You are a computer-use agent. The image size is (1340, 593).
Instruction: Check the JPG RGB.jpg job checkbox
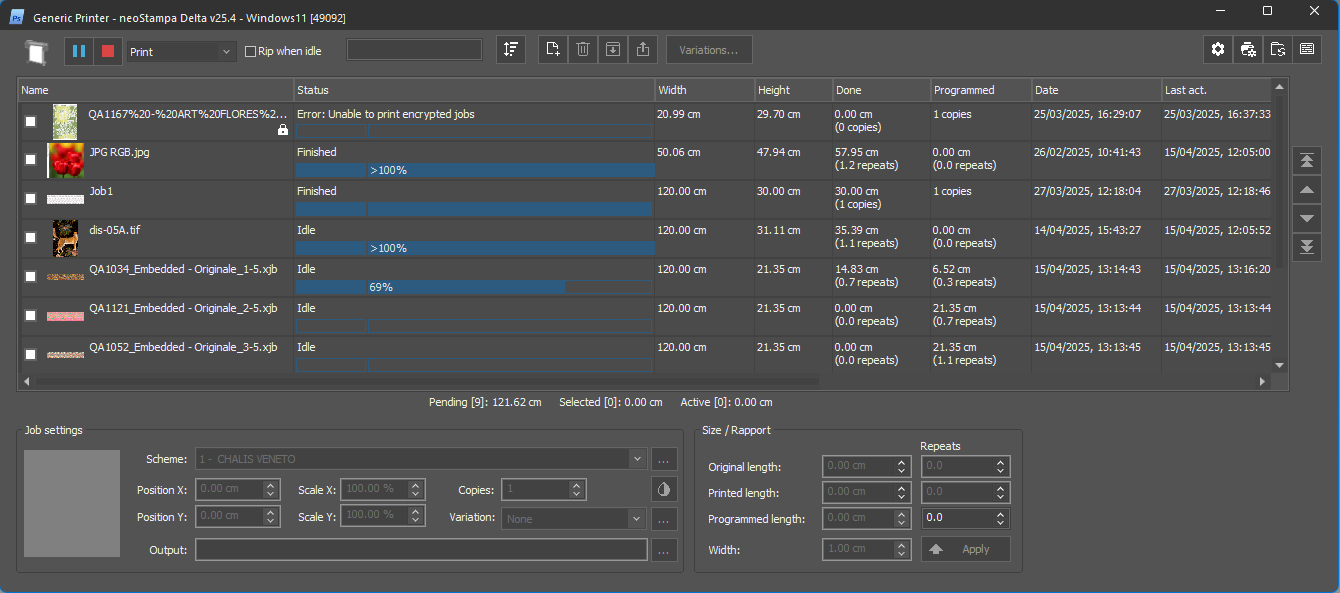[31, 159]
